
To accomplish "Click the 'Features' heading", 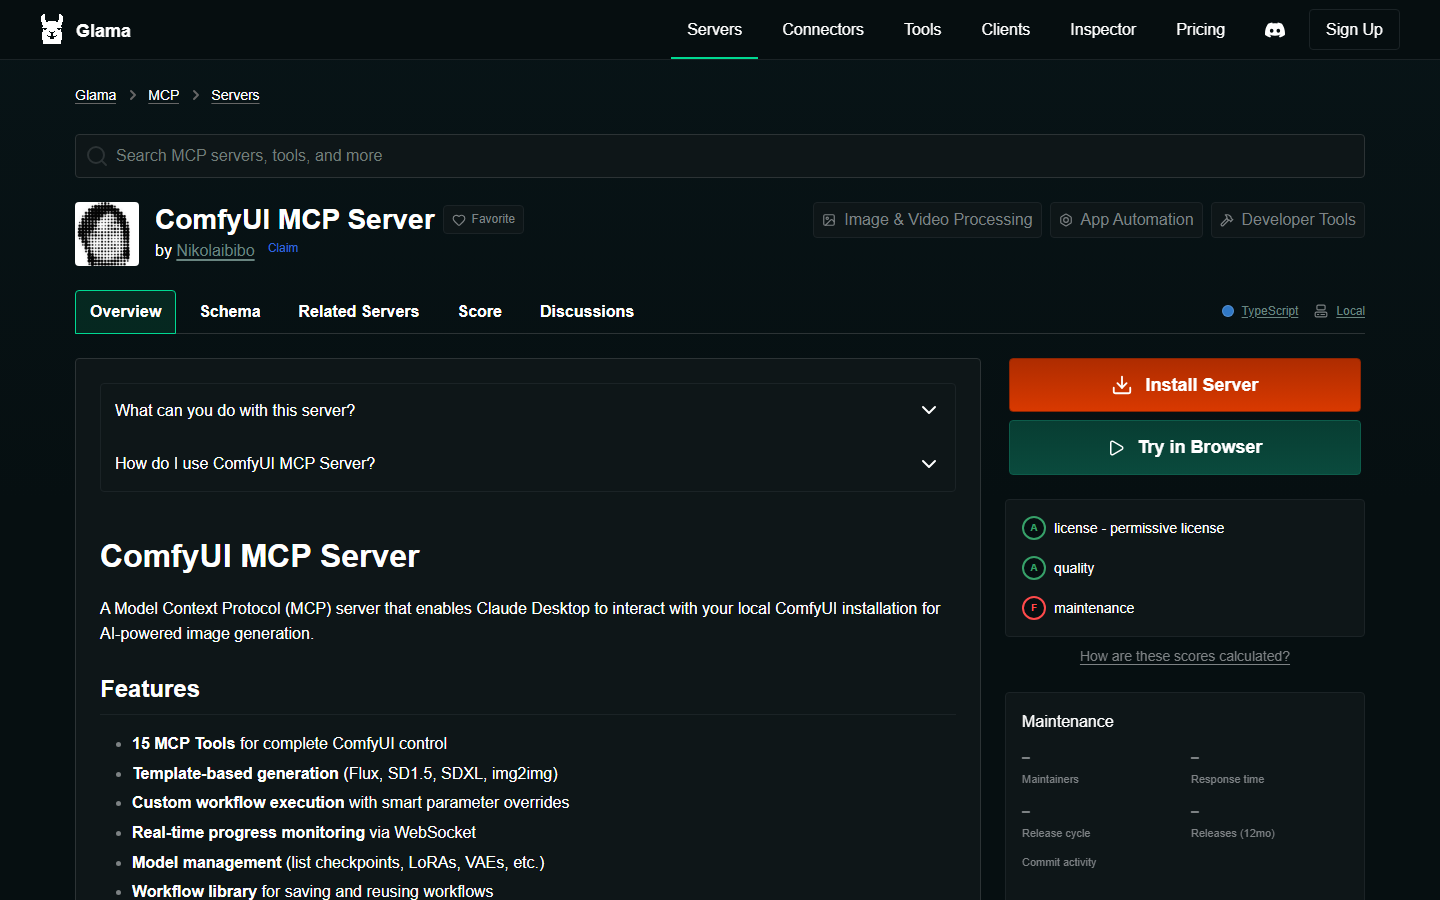I will [x=150, y=689].
